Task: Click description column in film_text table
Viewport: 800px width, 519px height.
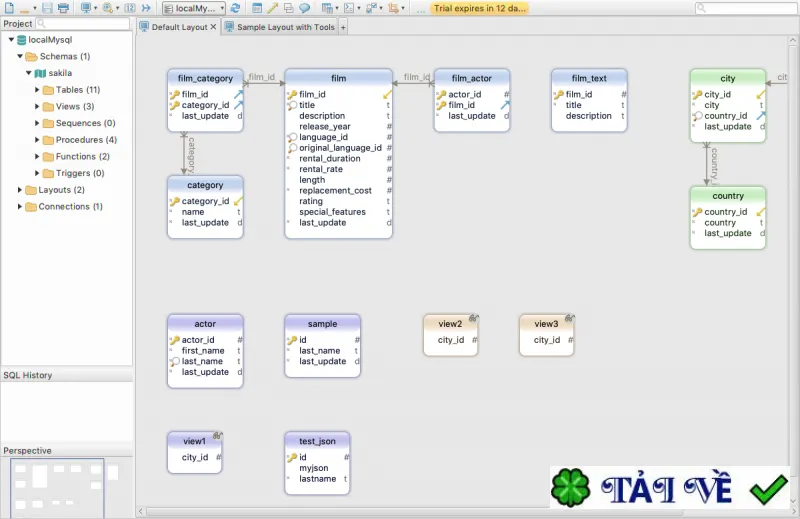Action: click(588, 116)
